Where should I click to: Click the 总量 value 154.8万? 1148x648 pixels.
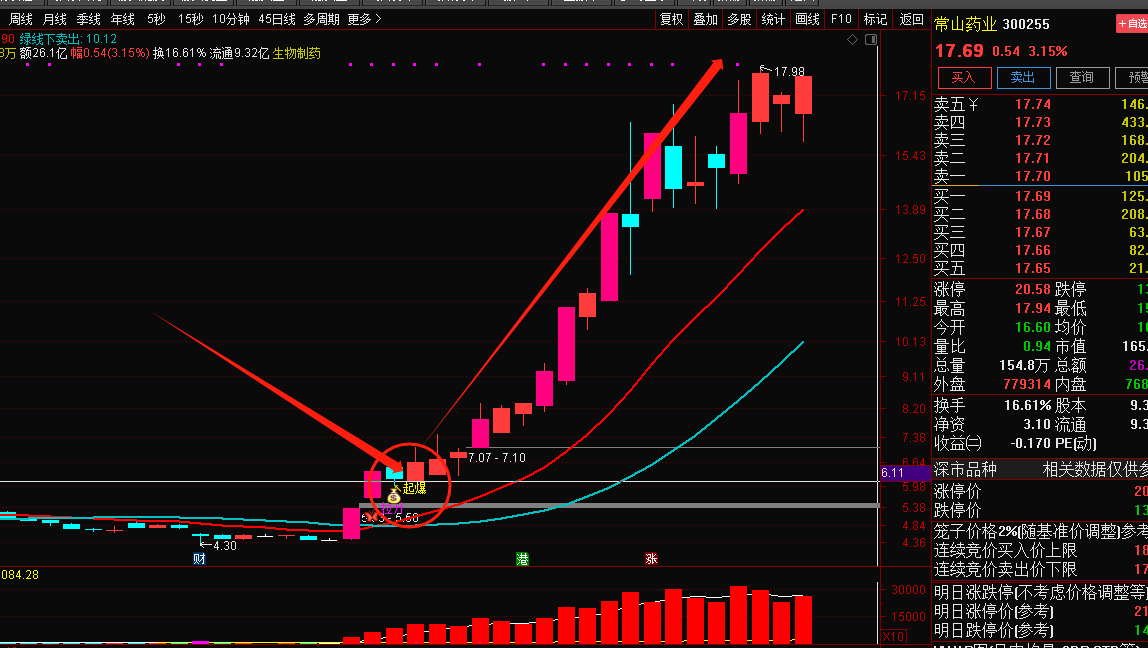(x=1024, y=365)
